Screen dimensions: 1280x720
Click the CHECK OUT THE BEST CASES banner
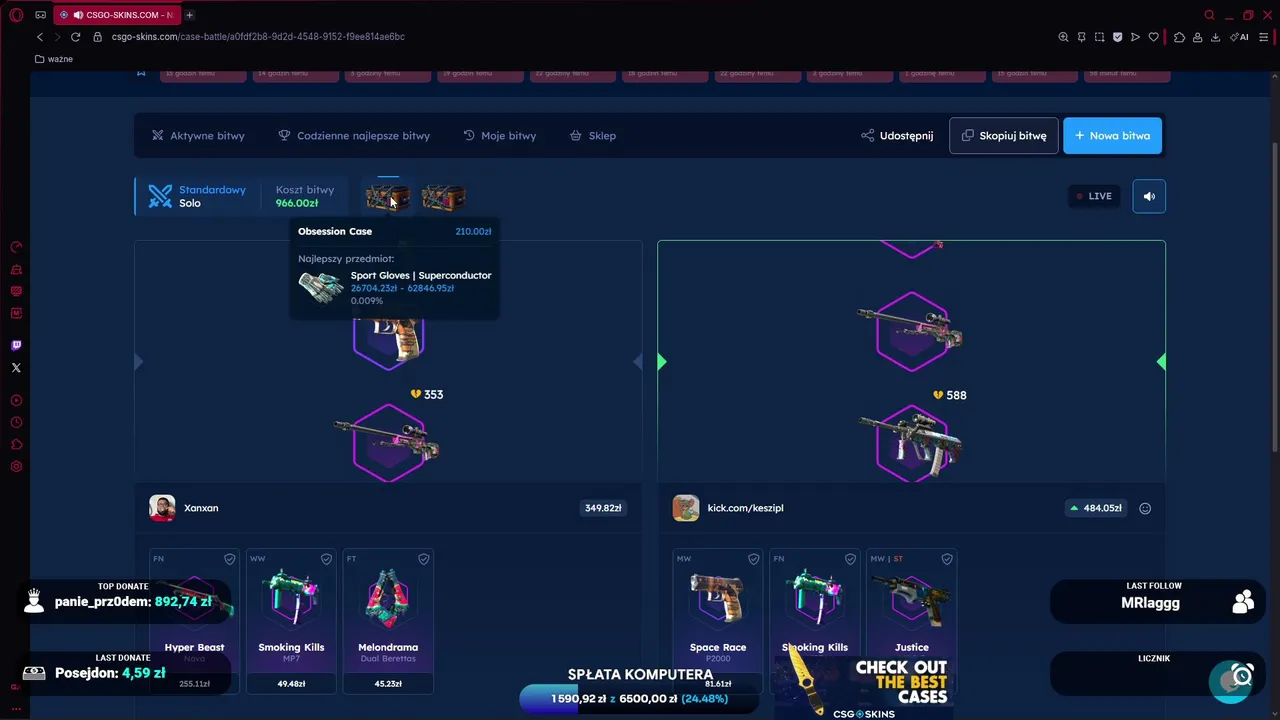point(862,686)
